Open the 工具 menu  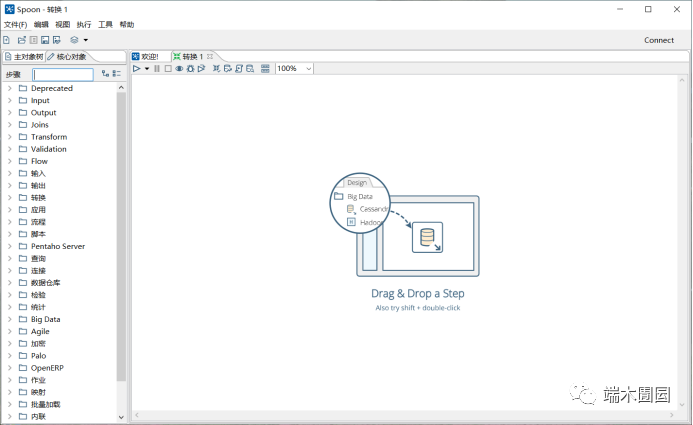pyautogui.click(x=105, y=24)
